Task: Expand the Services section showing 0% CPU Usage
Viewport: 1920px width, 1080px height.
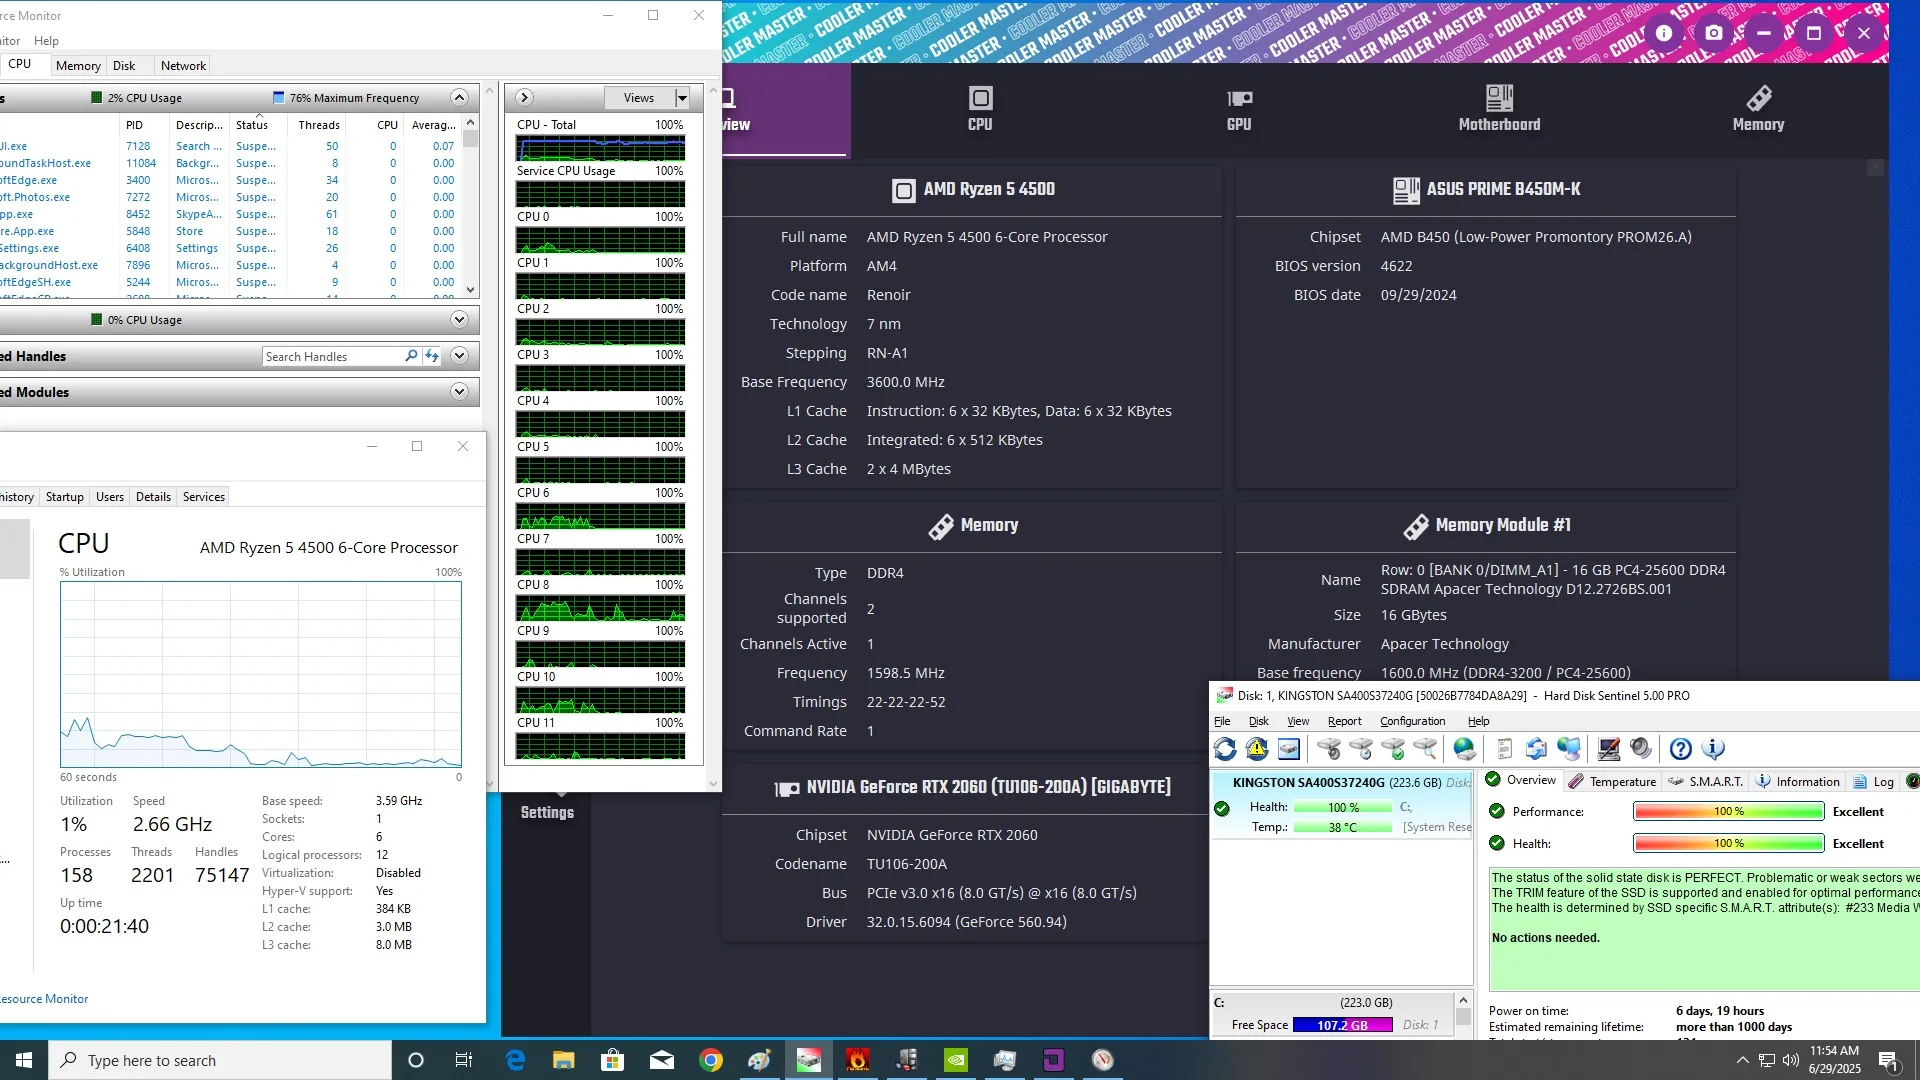Action: (459, 320)
